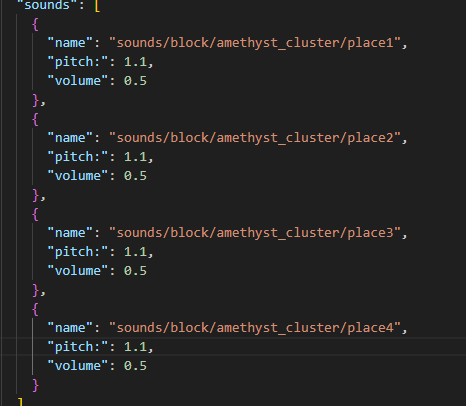The image size is (466, 406).
Task: Click the place1 sound path string
Action: (255, 43)
